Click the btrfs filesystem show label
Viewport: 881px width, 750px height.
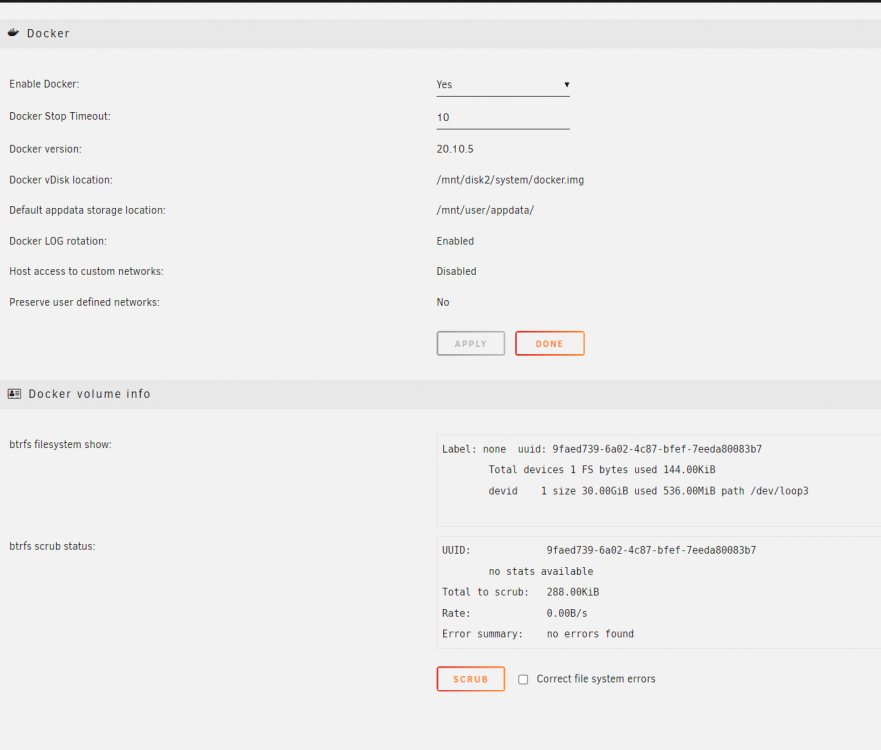60,444
